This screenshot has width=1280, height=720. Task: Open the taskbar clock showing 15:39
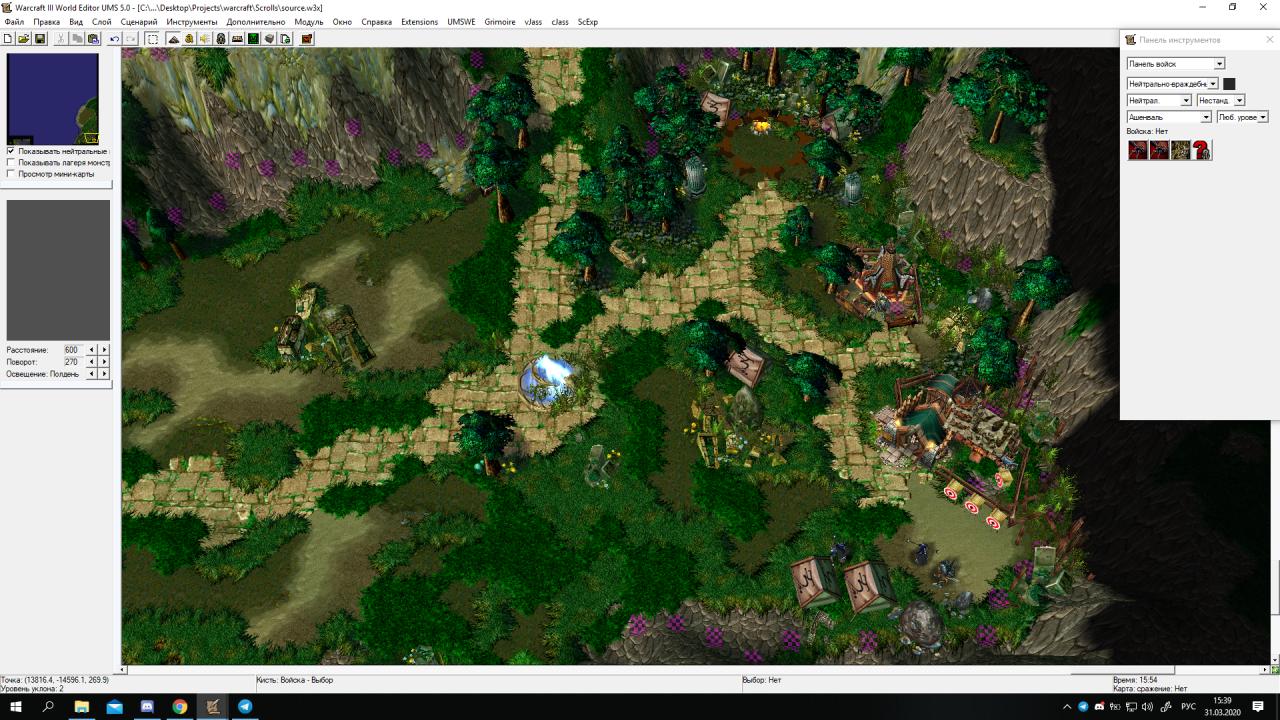(x=1222, y=706)
